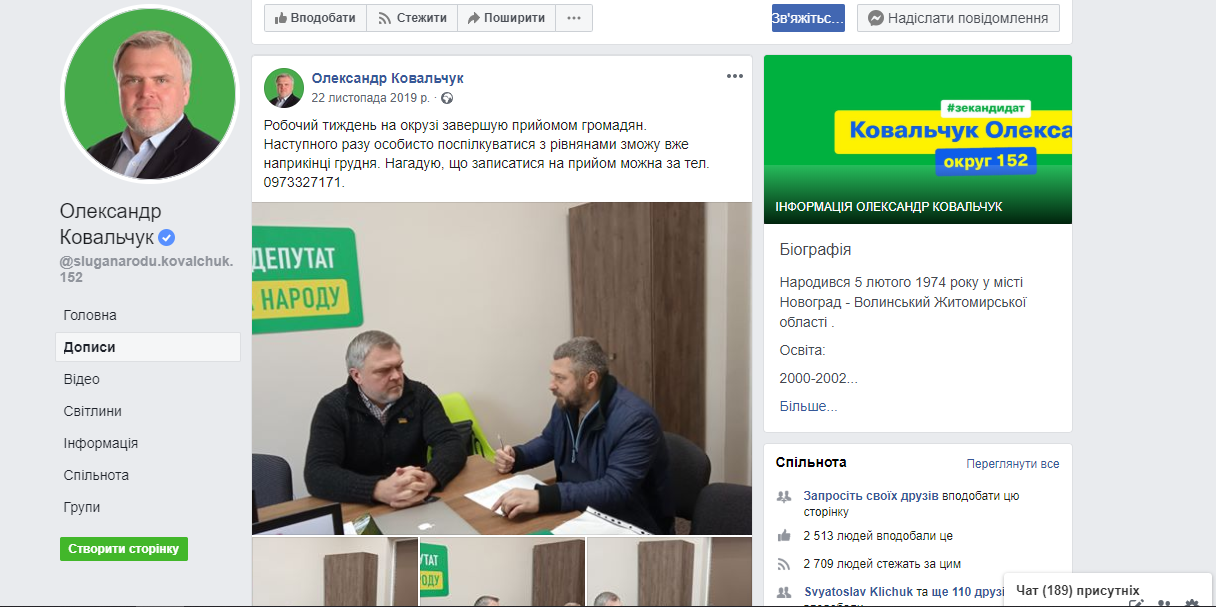Click the Зв'яжіться contact button

[808, 18]
